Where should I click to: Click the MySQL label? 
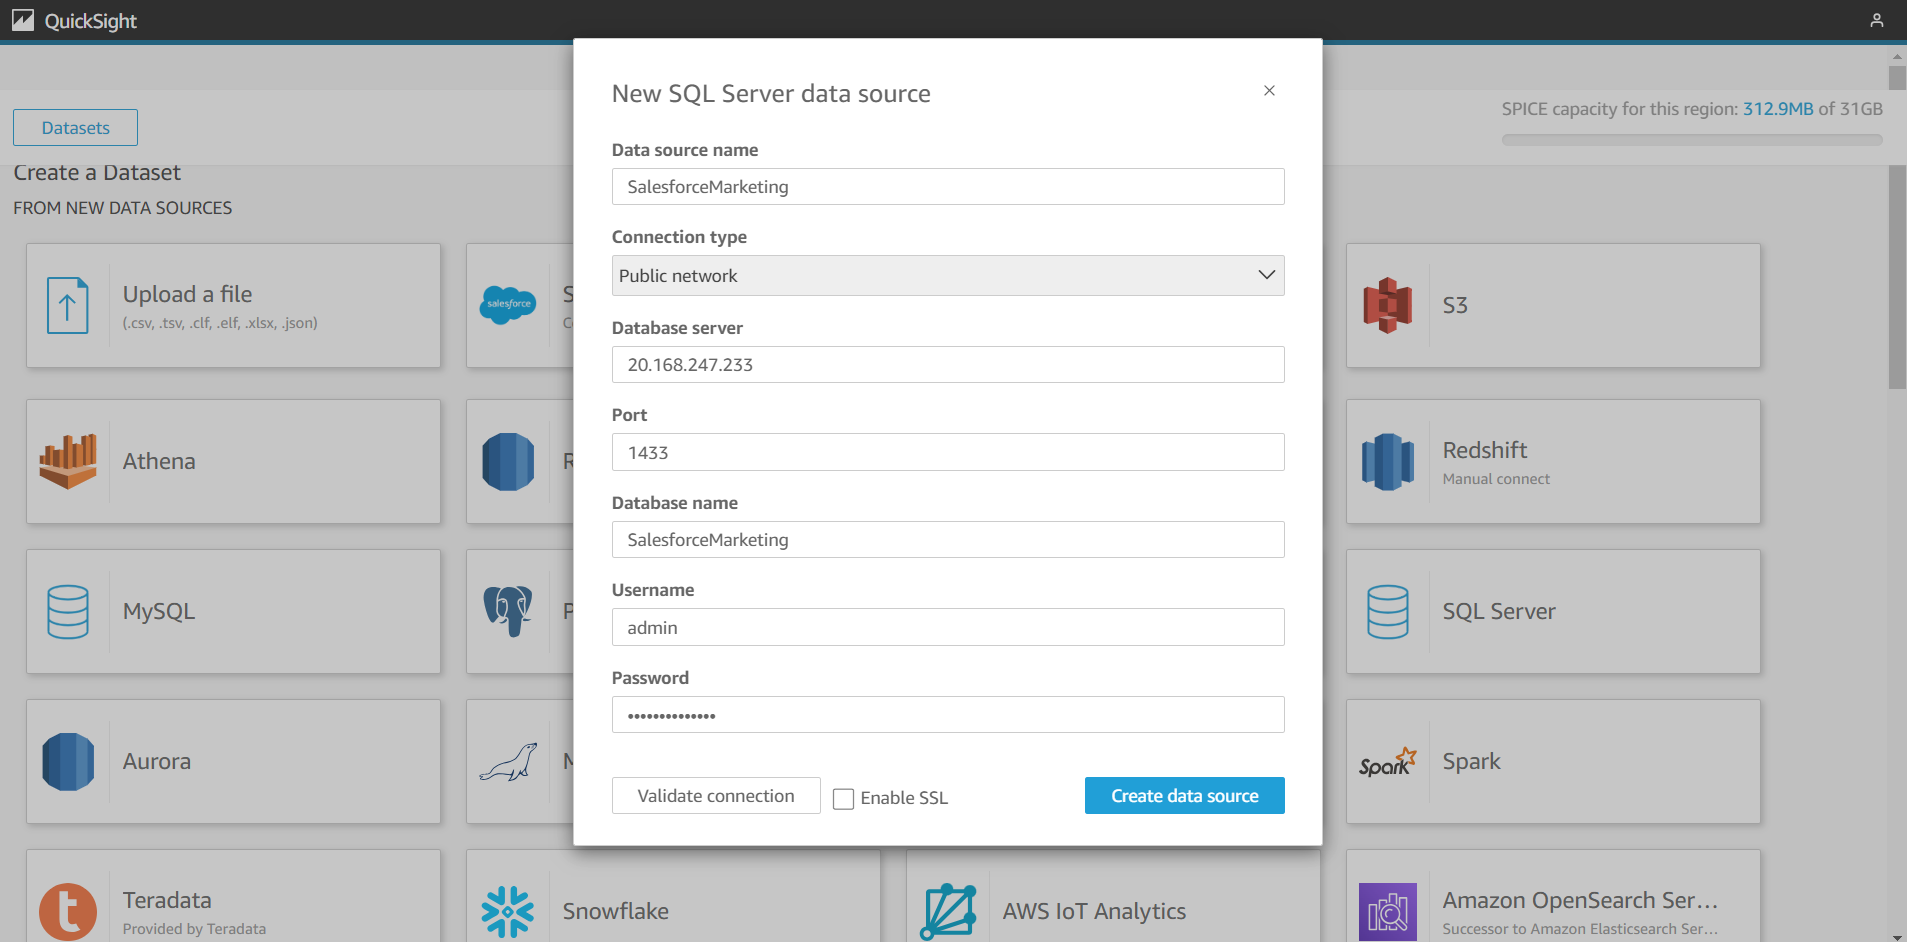click(159, 611)
